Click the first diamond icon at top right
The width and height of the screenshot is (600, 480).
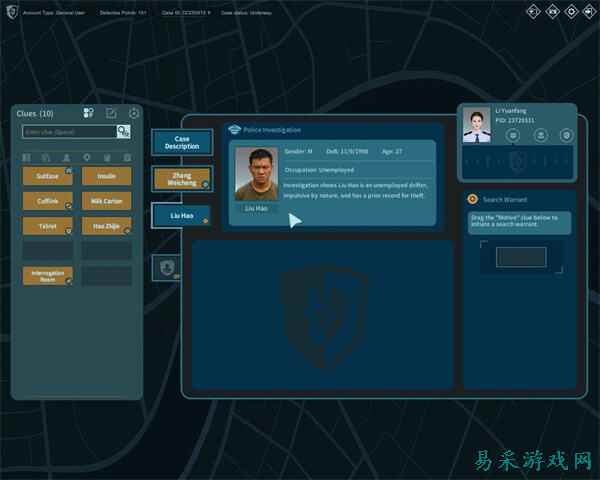point(533,11)
